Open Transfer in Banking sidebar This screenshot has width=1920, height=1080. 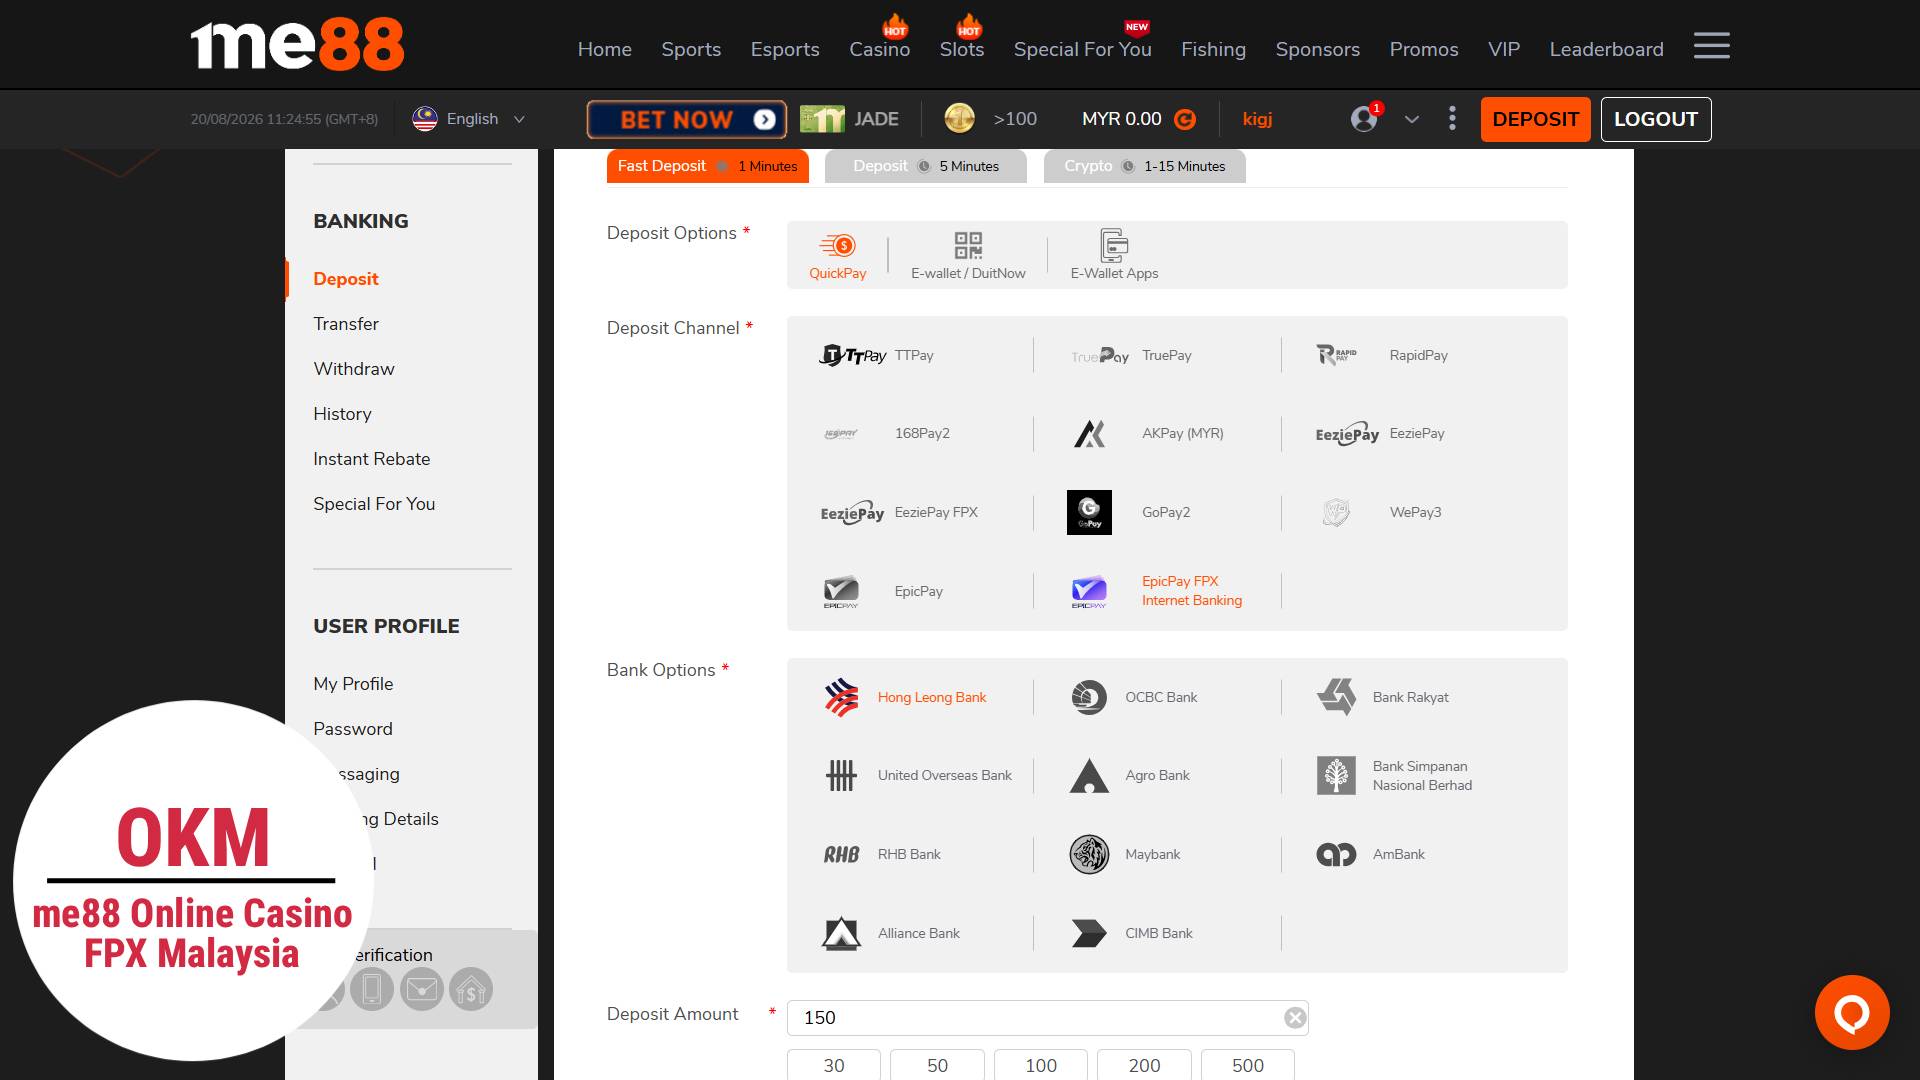(346, 324)
